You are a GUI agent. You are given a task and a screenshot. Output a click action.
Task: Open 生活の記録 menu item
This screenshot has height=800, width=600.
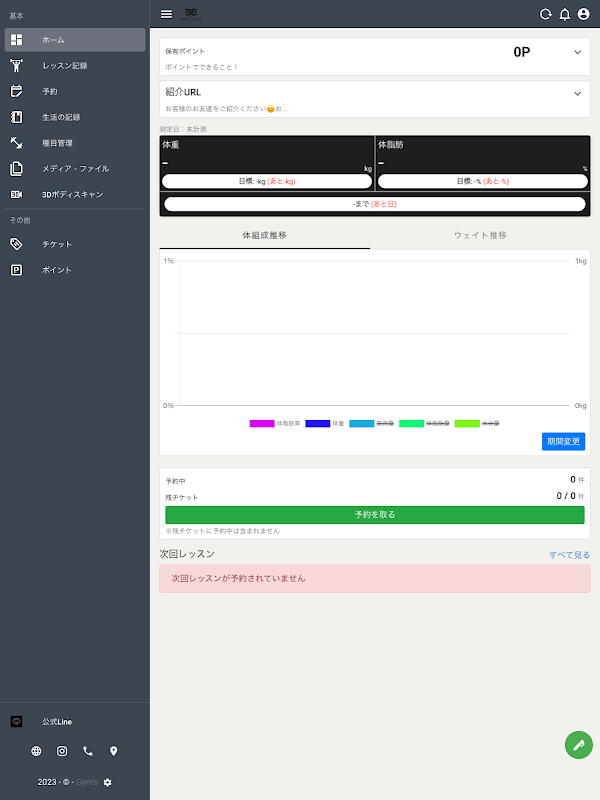(75, 117)
